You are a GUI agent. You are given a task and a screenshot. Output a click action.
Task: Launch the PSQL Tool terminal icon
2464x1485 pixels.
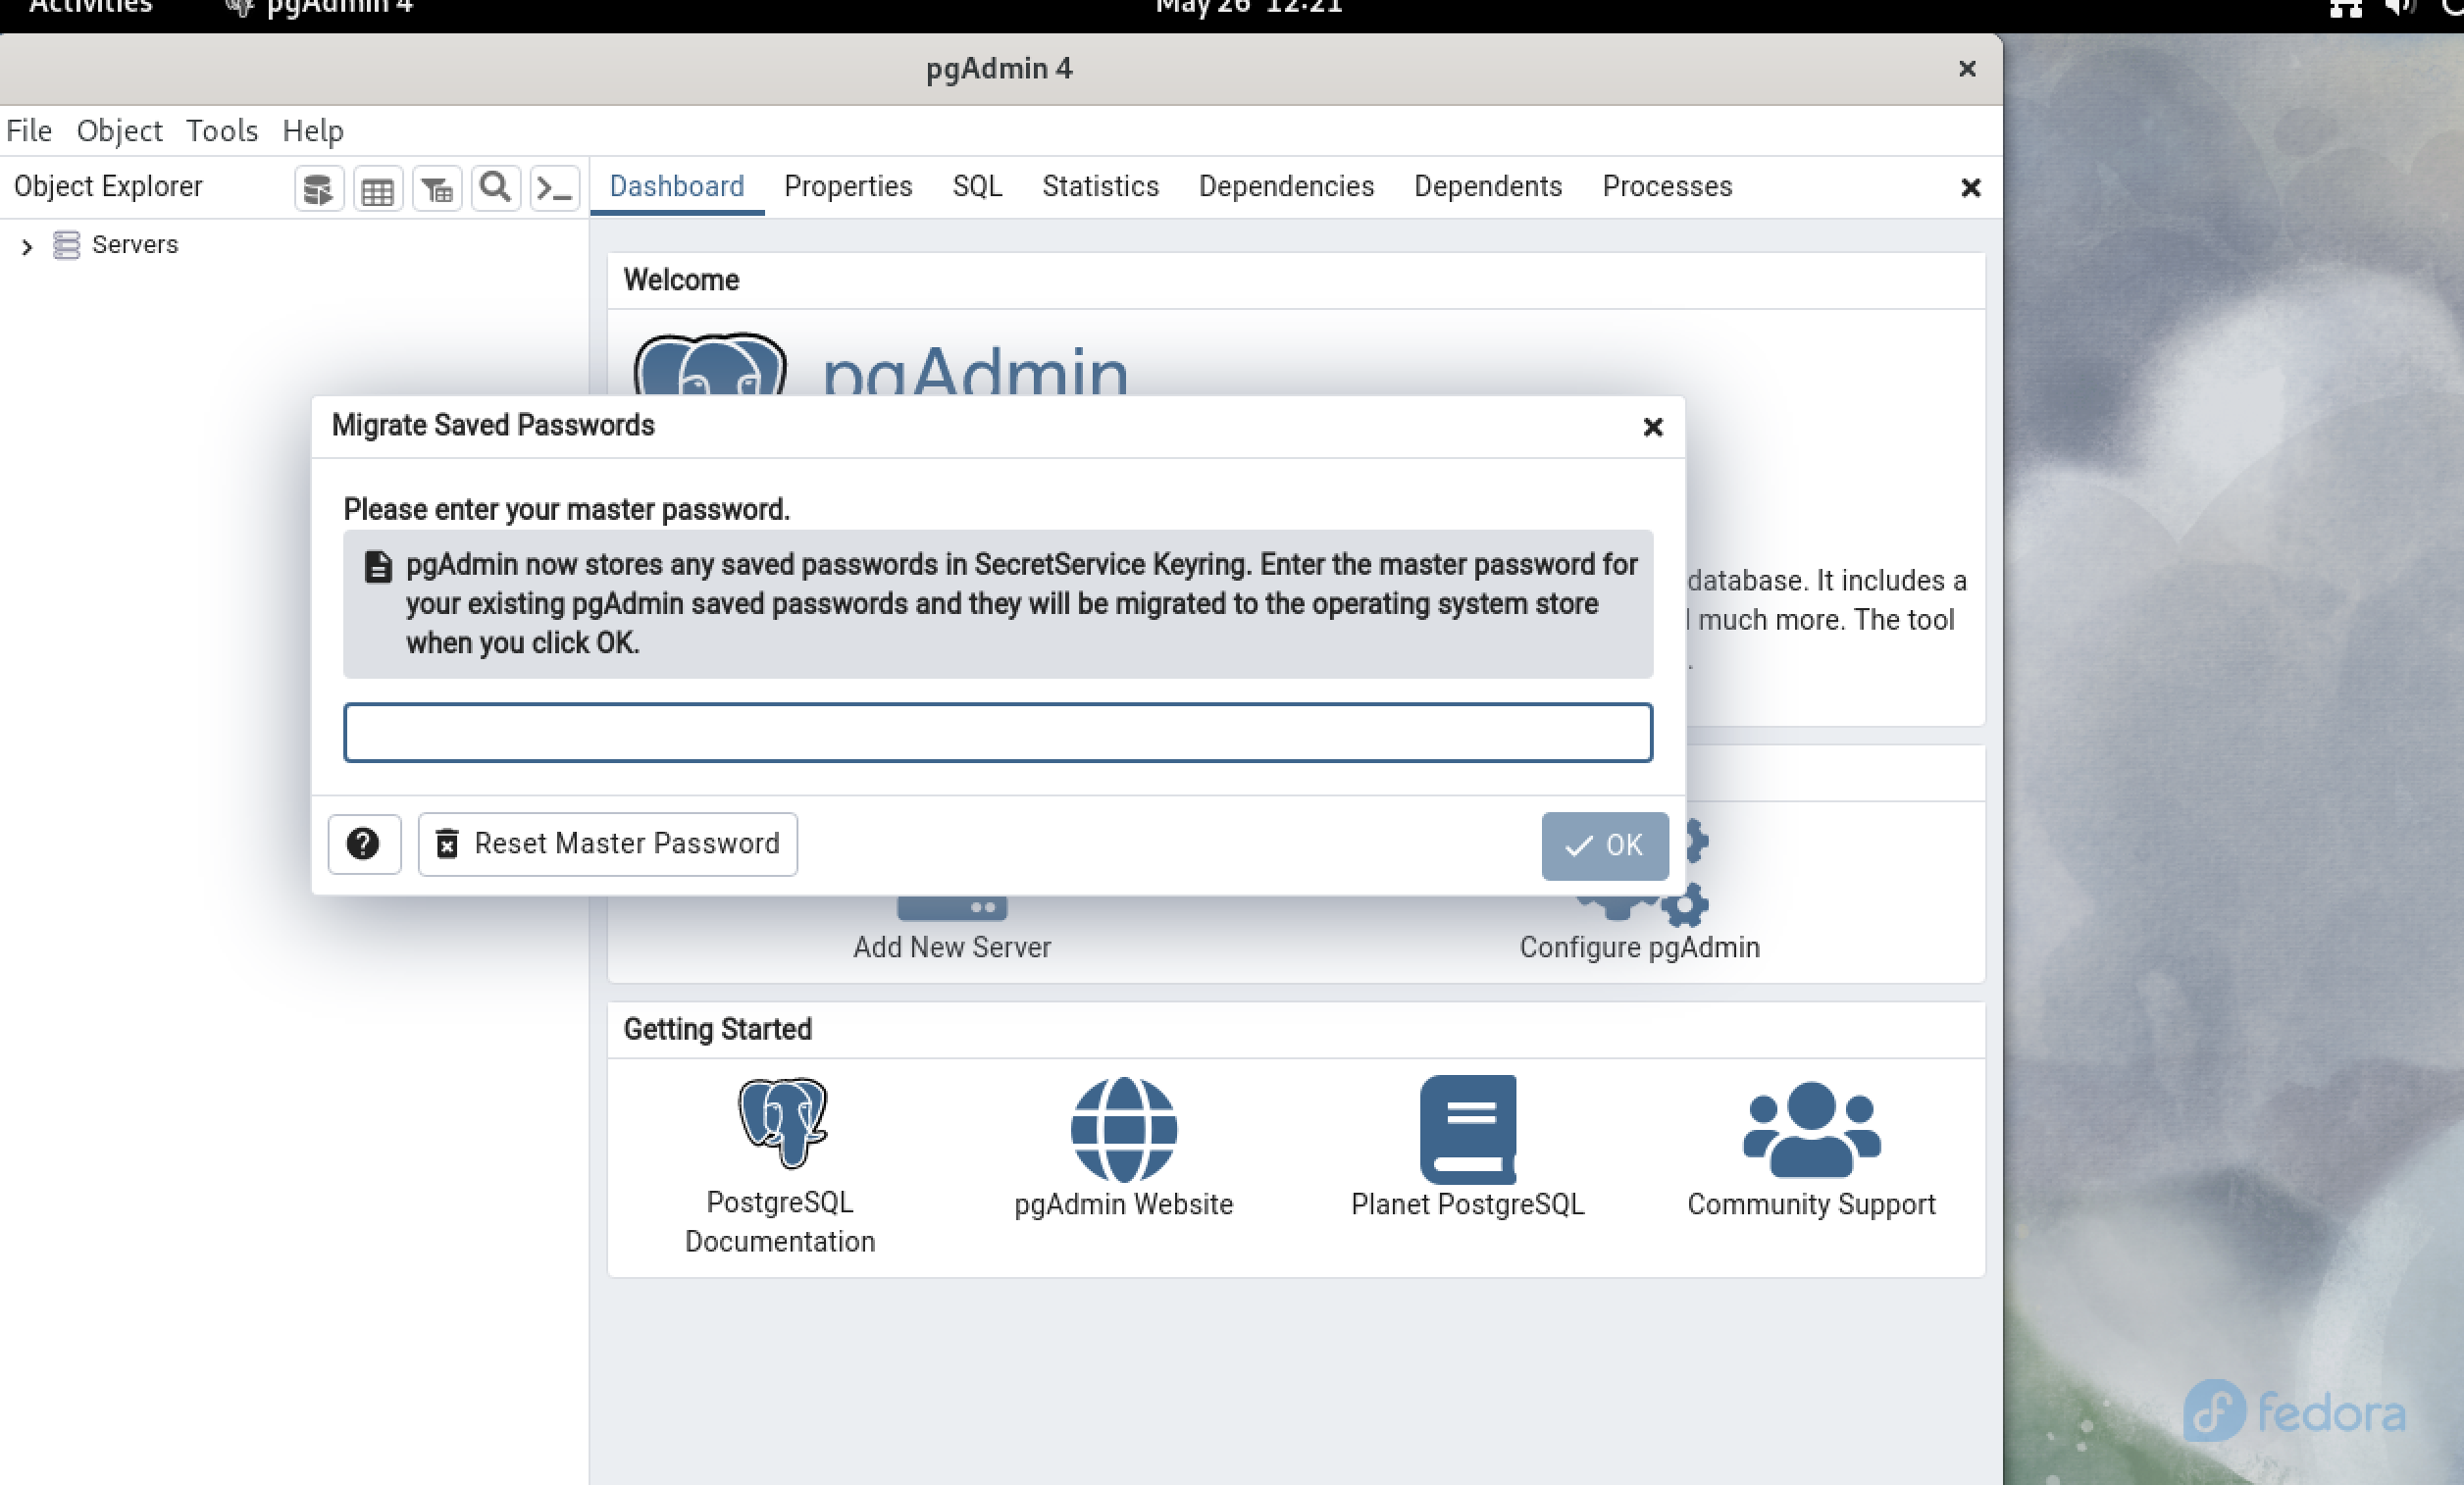[x=554, y=187]
